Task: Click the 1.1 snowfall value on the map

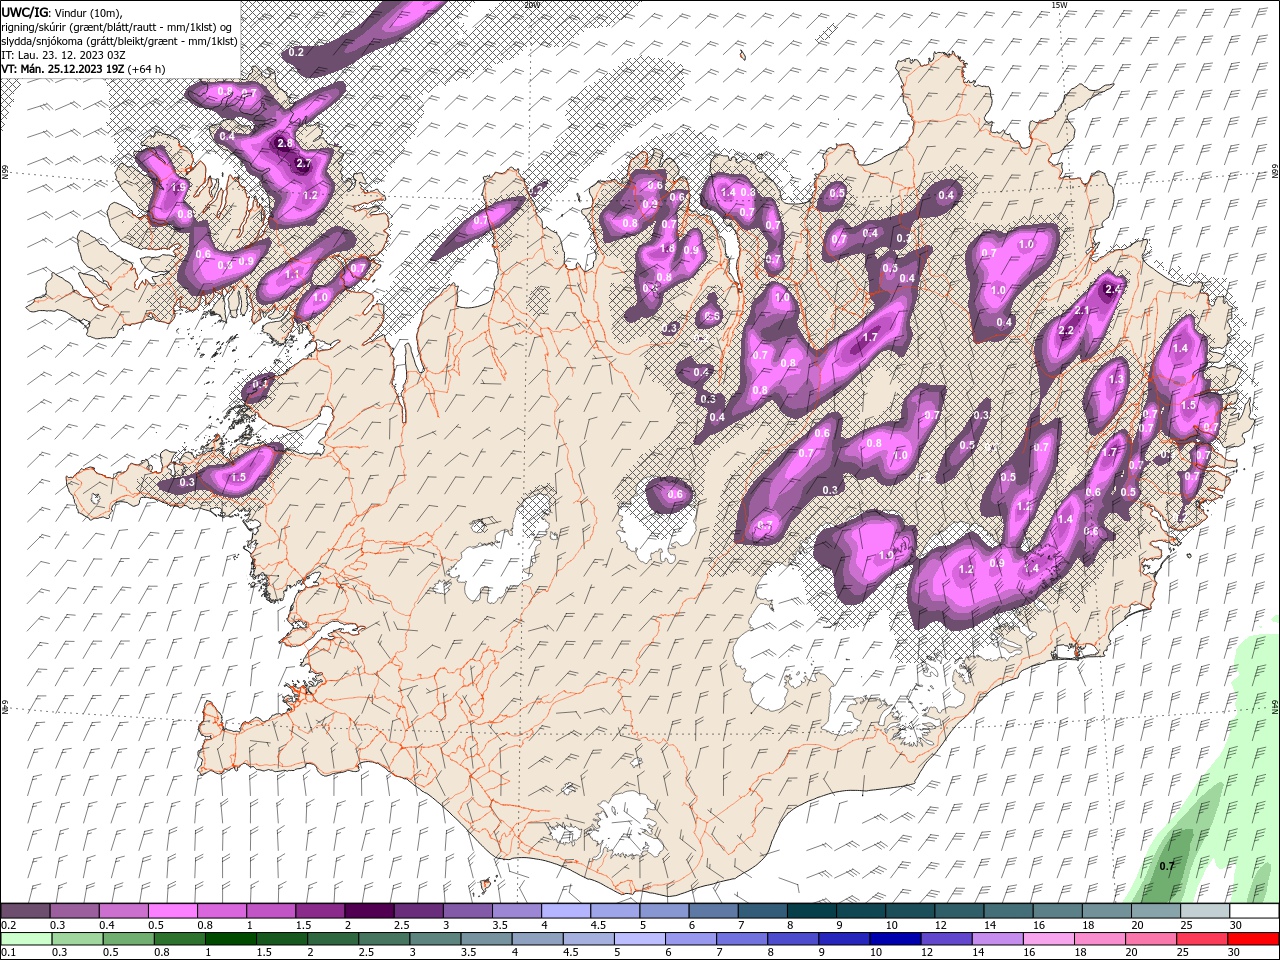Action: click(292, 274)
